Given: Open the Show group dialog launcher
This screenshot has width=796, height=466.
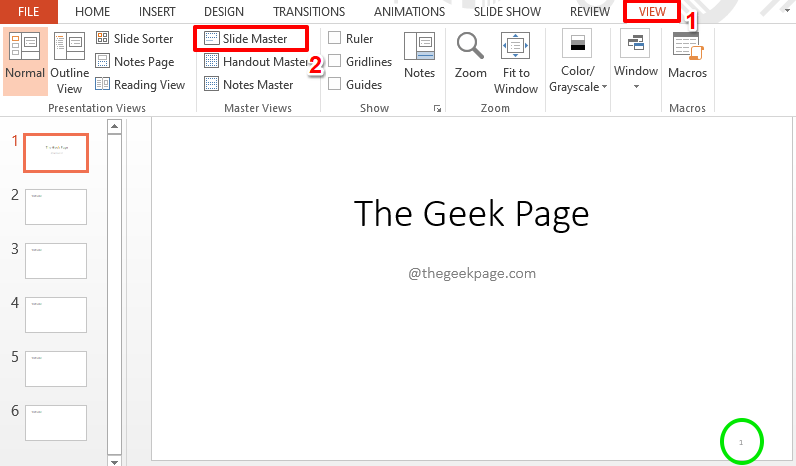Looking at the screenshot, I should pos(437,108).
